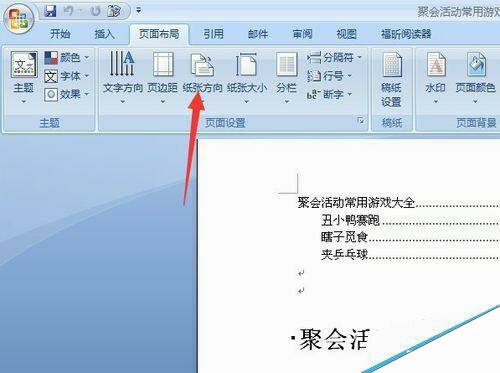Image resolution: width=500 pixels, height=373 pixels.
Task: Save document via quick access toolbar
Action: (x=50, y=12)
